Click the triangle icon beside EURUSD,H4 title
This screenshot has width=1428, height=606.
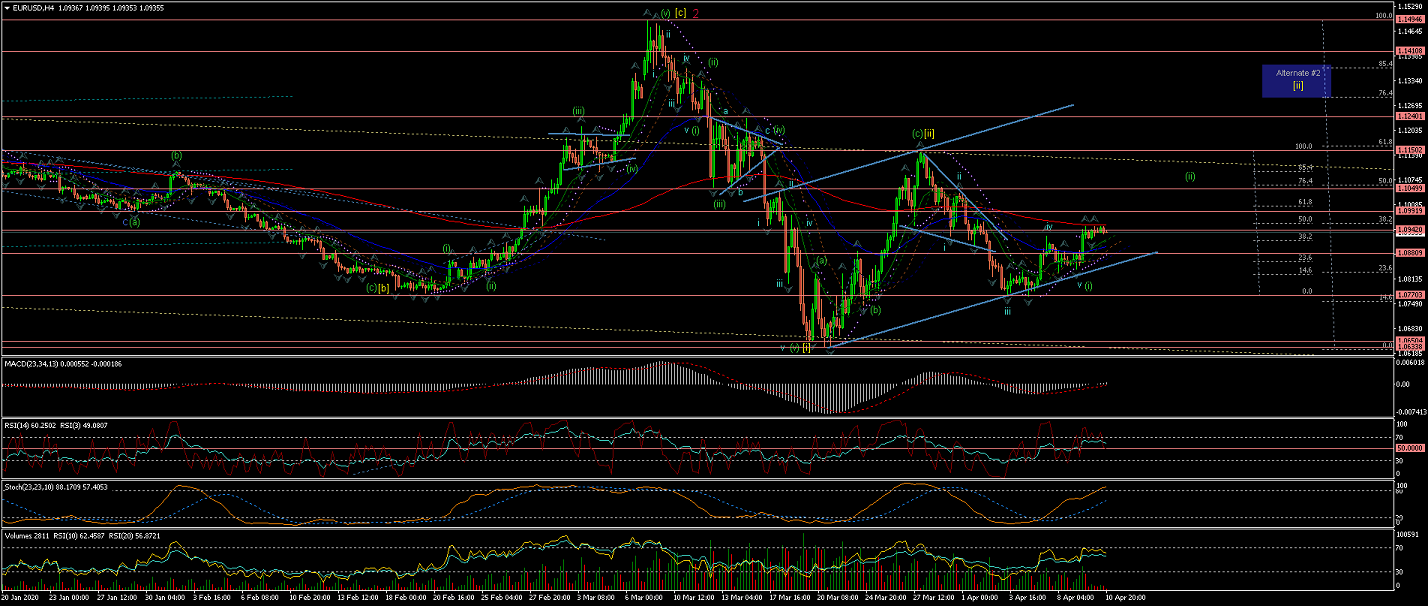pyautogui.click(x=7, y=8)
